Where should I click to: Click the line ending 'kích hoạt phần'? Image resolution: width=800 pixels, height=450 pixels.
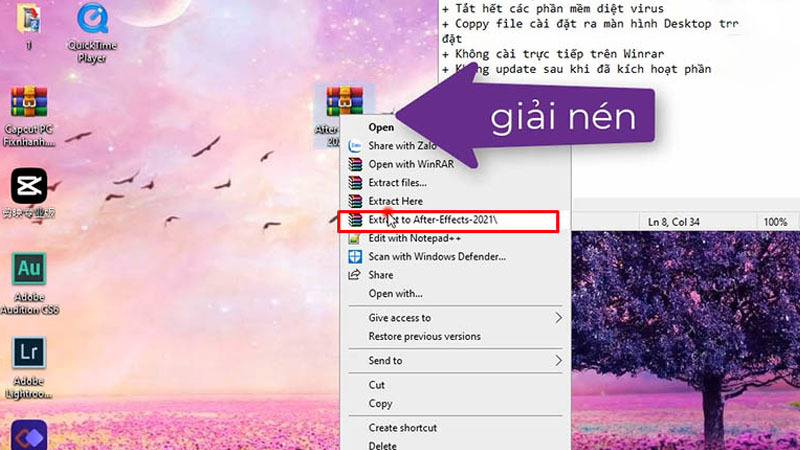pyautogui.click(x=577, y=69)
